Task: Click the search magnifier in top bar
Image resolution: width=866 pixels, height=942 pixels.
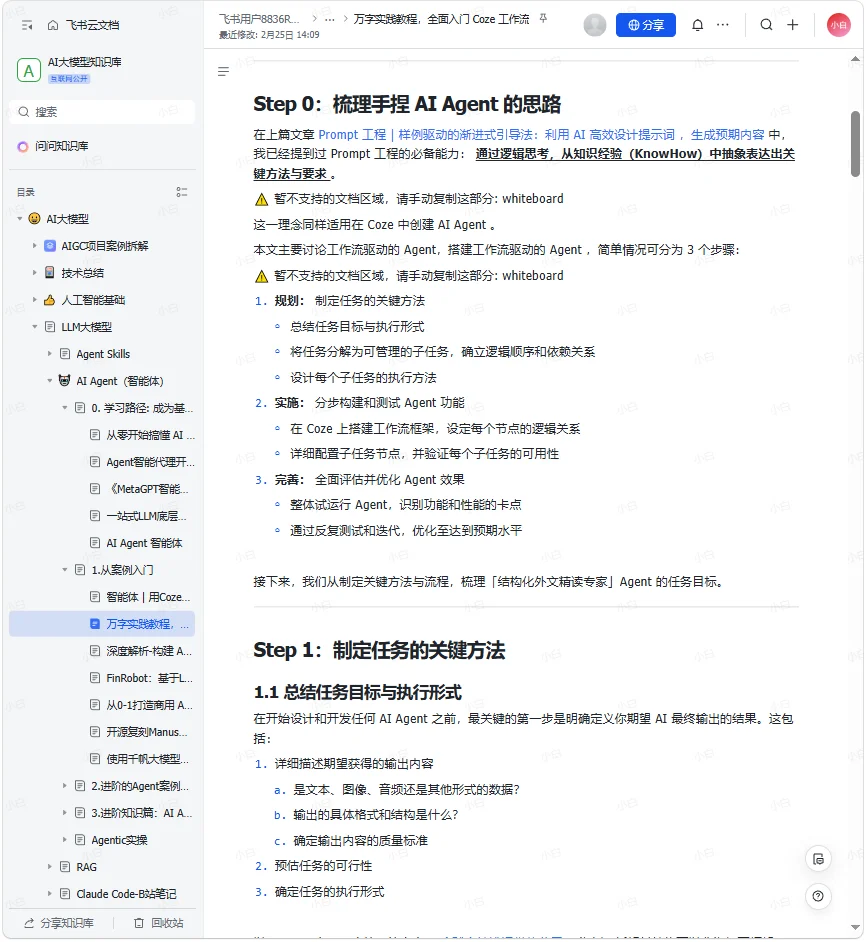Action: pos(766,25)
